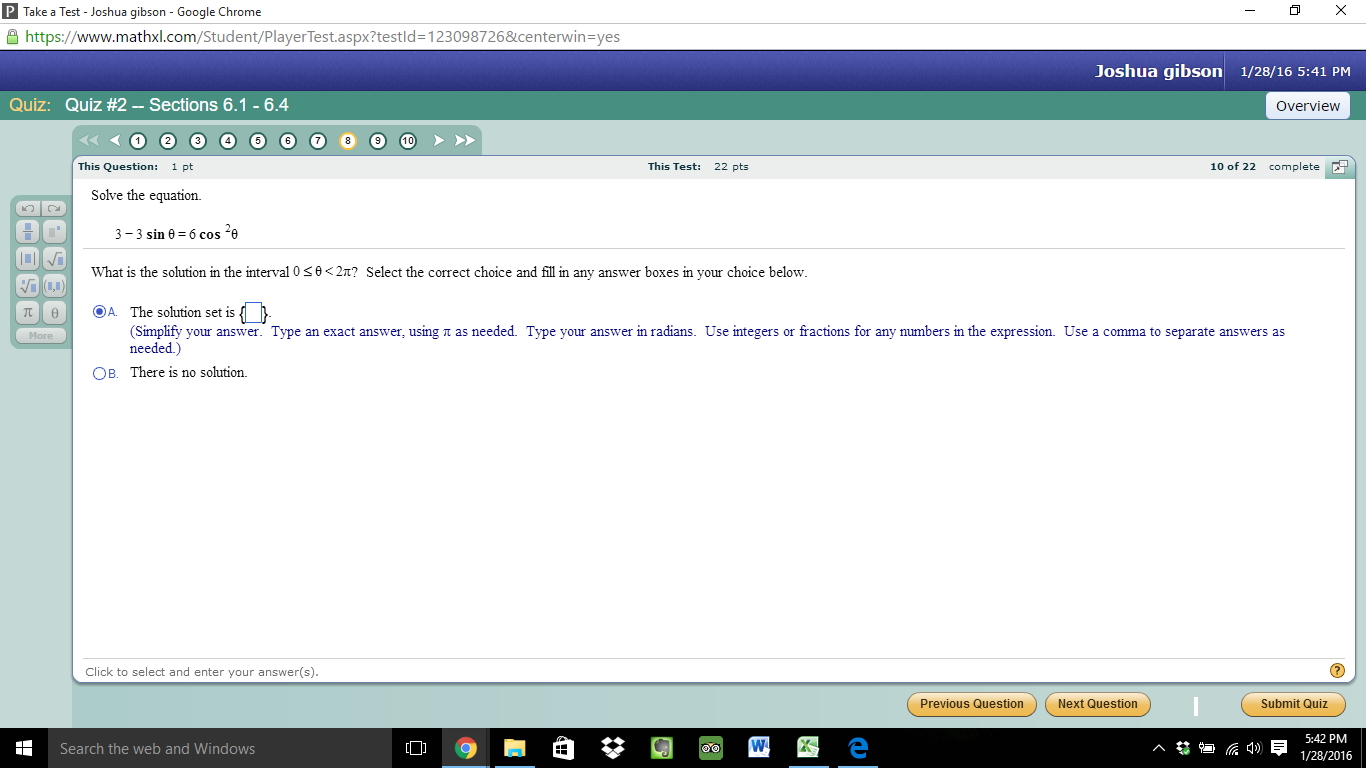Click the open-in-new-window icon near complete
Viewport: 1366px width, 768px height.
point(1339,167)
